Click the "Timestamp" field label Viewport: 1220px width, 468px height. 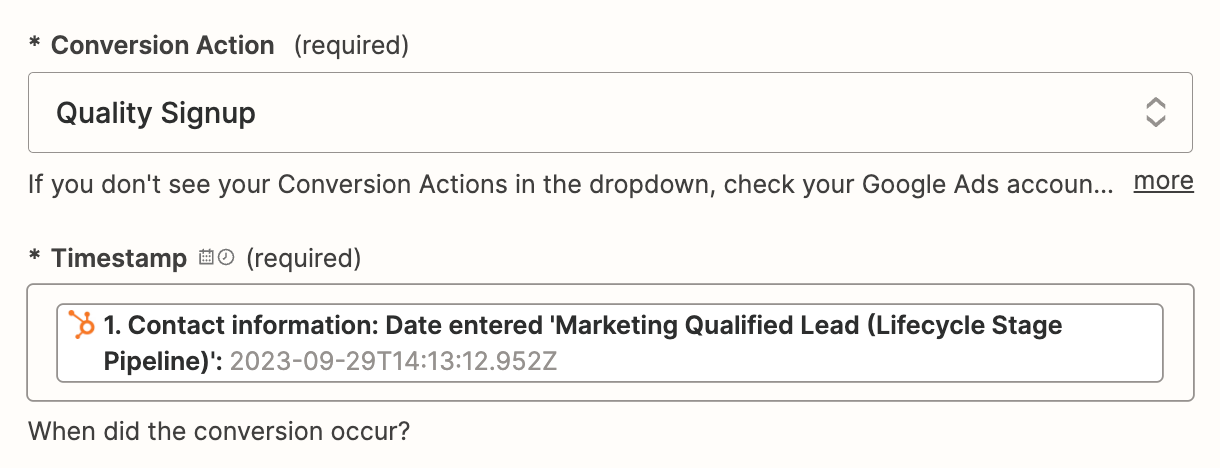coord(118,259)
